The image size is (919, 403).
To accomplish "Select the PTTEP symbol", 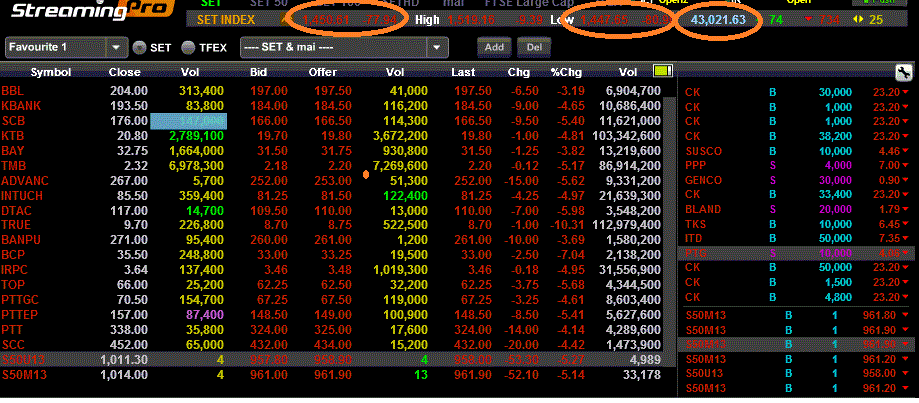I will pos(19,315).
